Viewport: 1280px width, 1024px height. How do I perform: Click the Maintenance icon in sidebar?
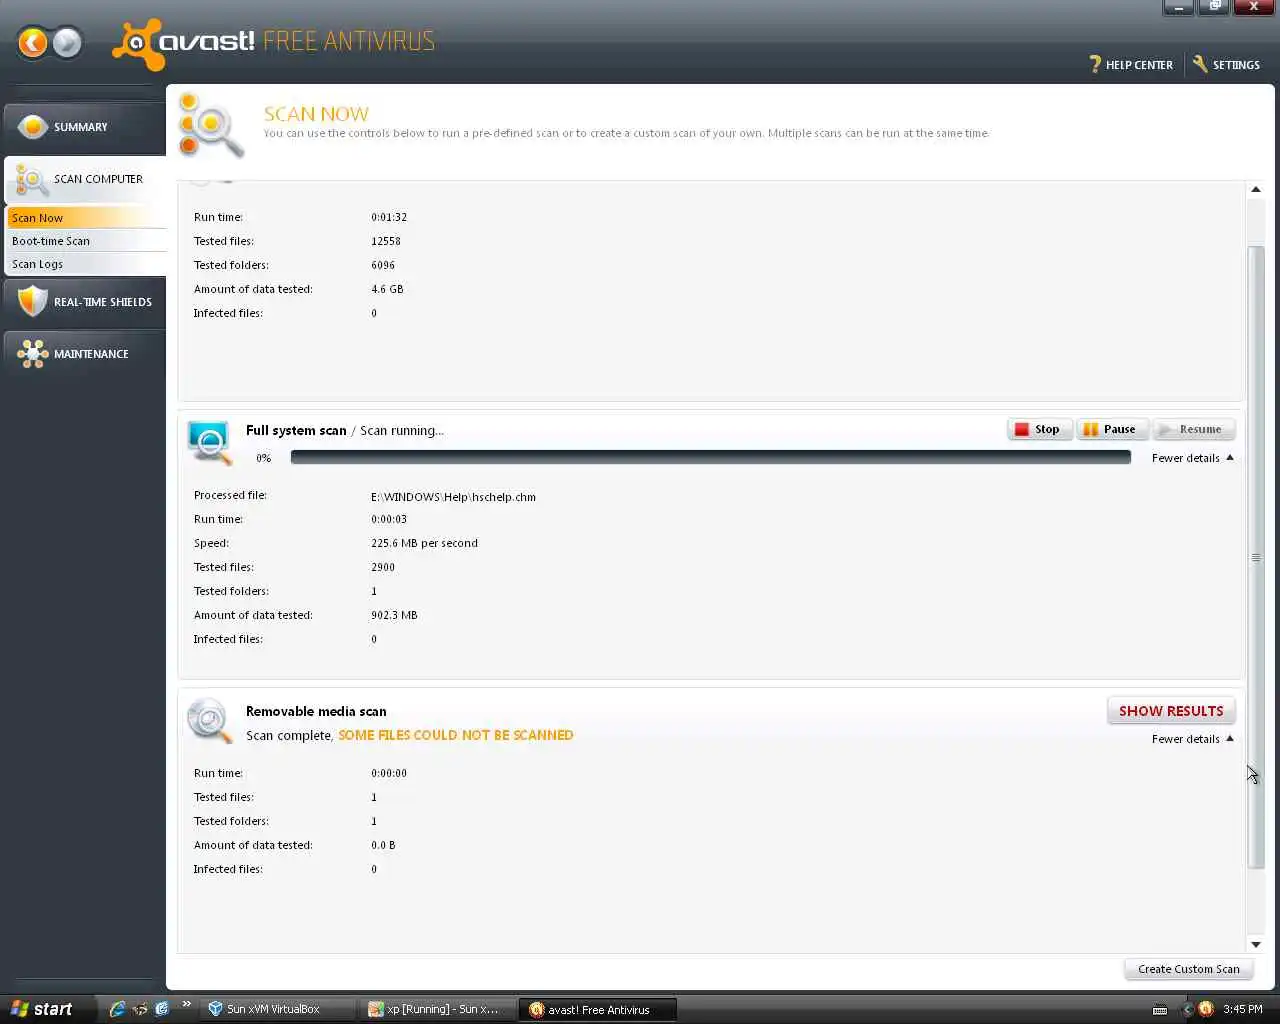33,354
